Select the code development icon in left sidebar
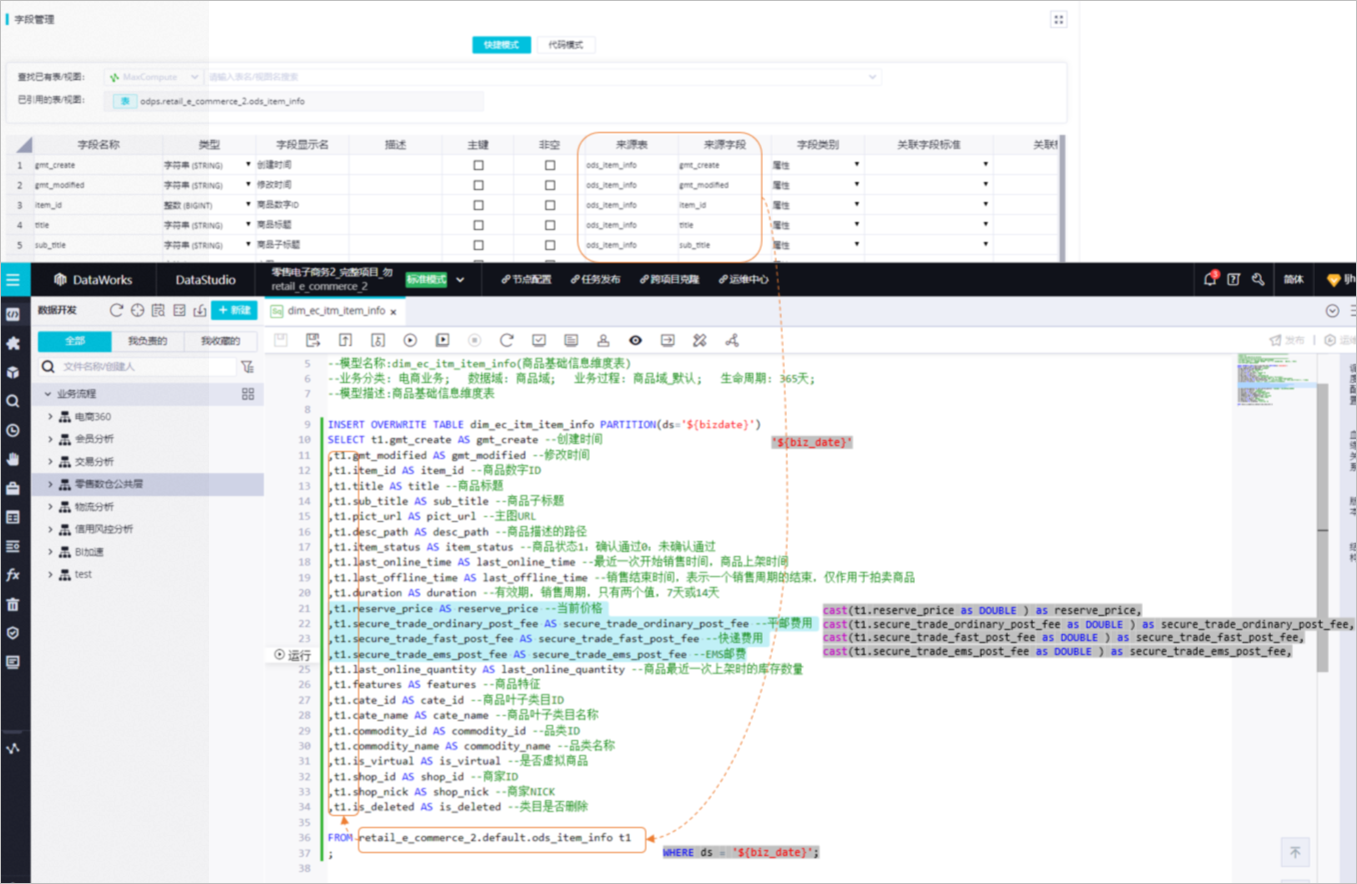This screenshot has height=884, width=1357. 13,314
